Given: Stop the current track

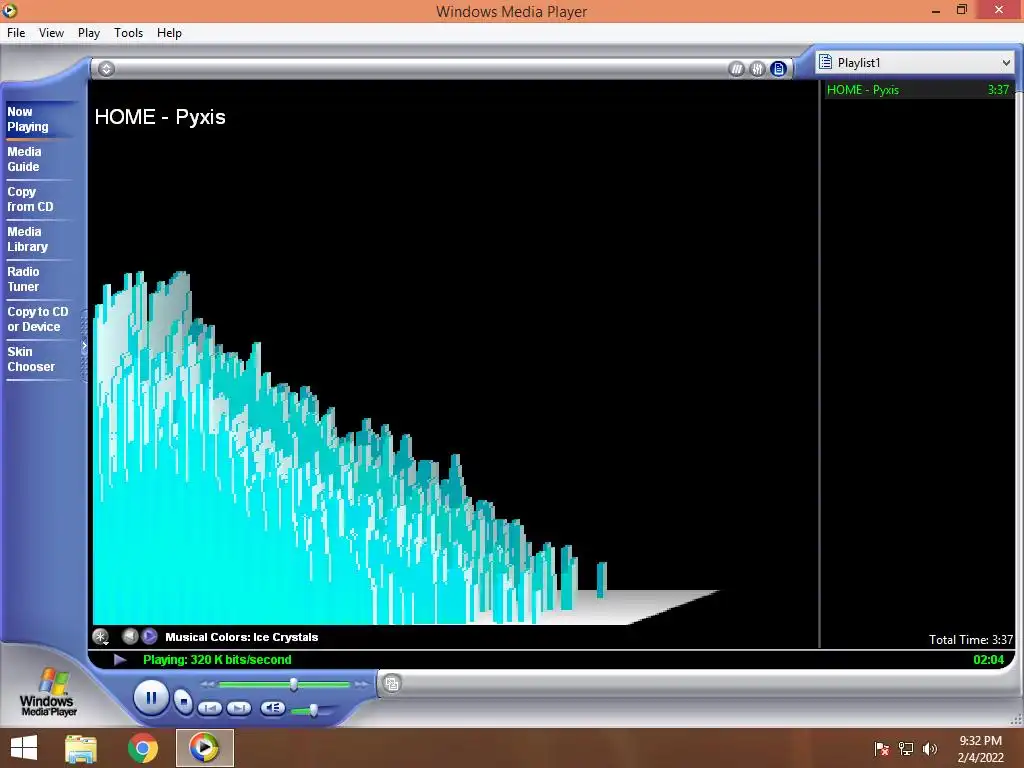Looking at the screenshot, I should [184, 701].
